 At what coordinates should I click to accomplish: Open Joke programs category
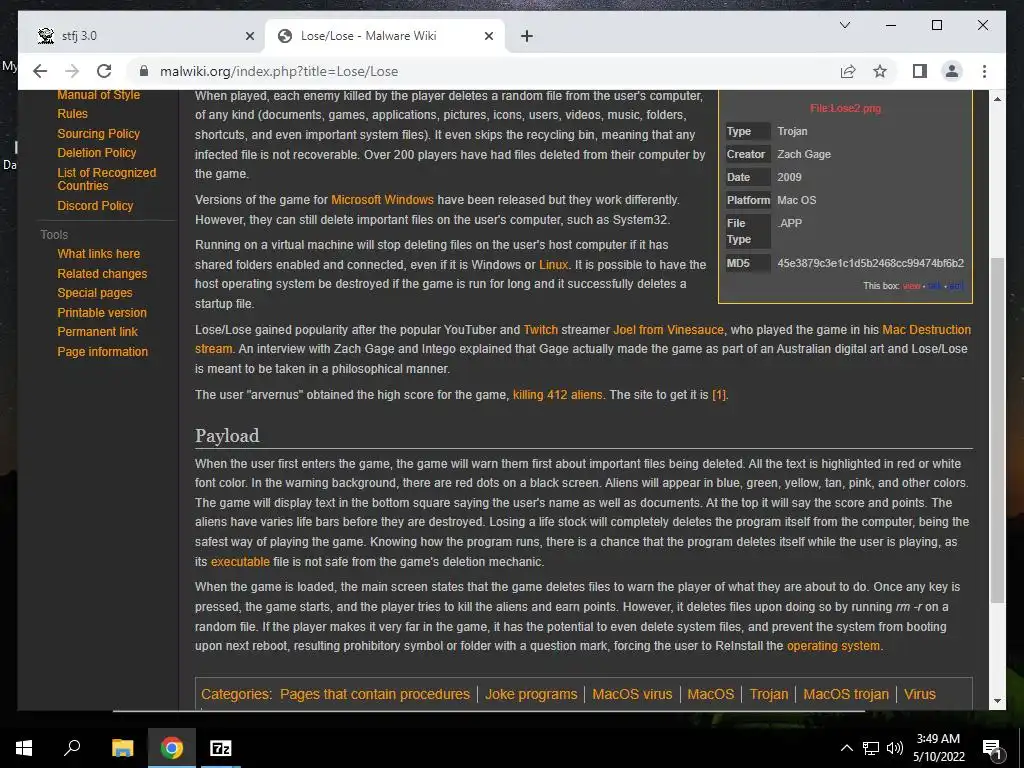click(531, 694)
